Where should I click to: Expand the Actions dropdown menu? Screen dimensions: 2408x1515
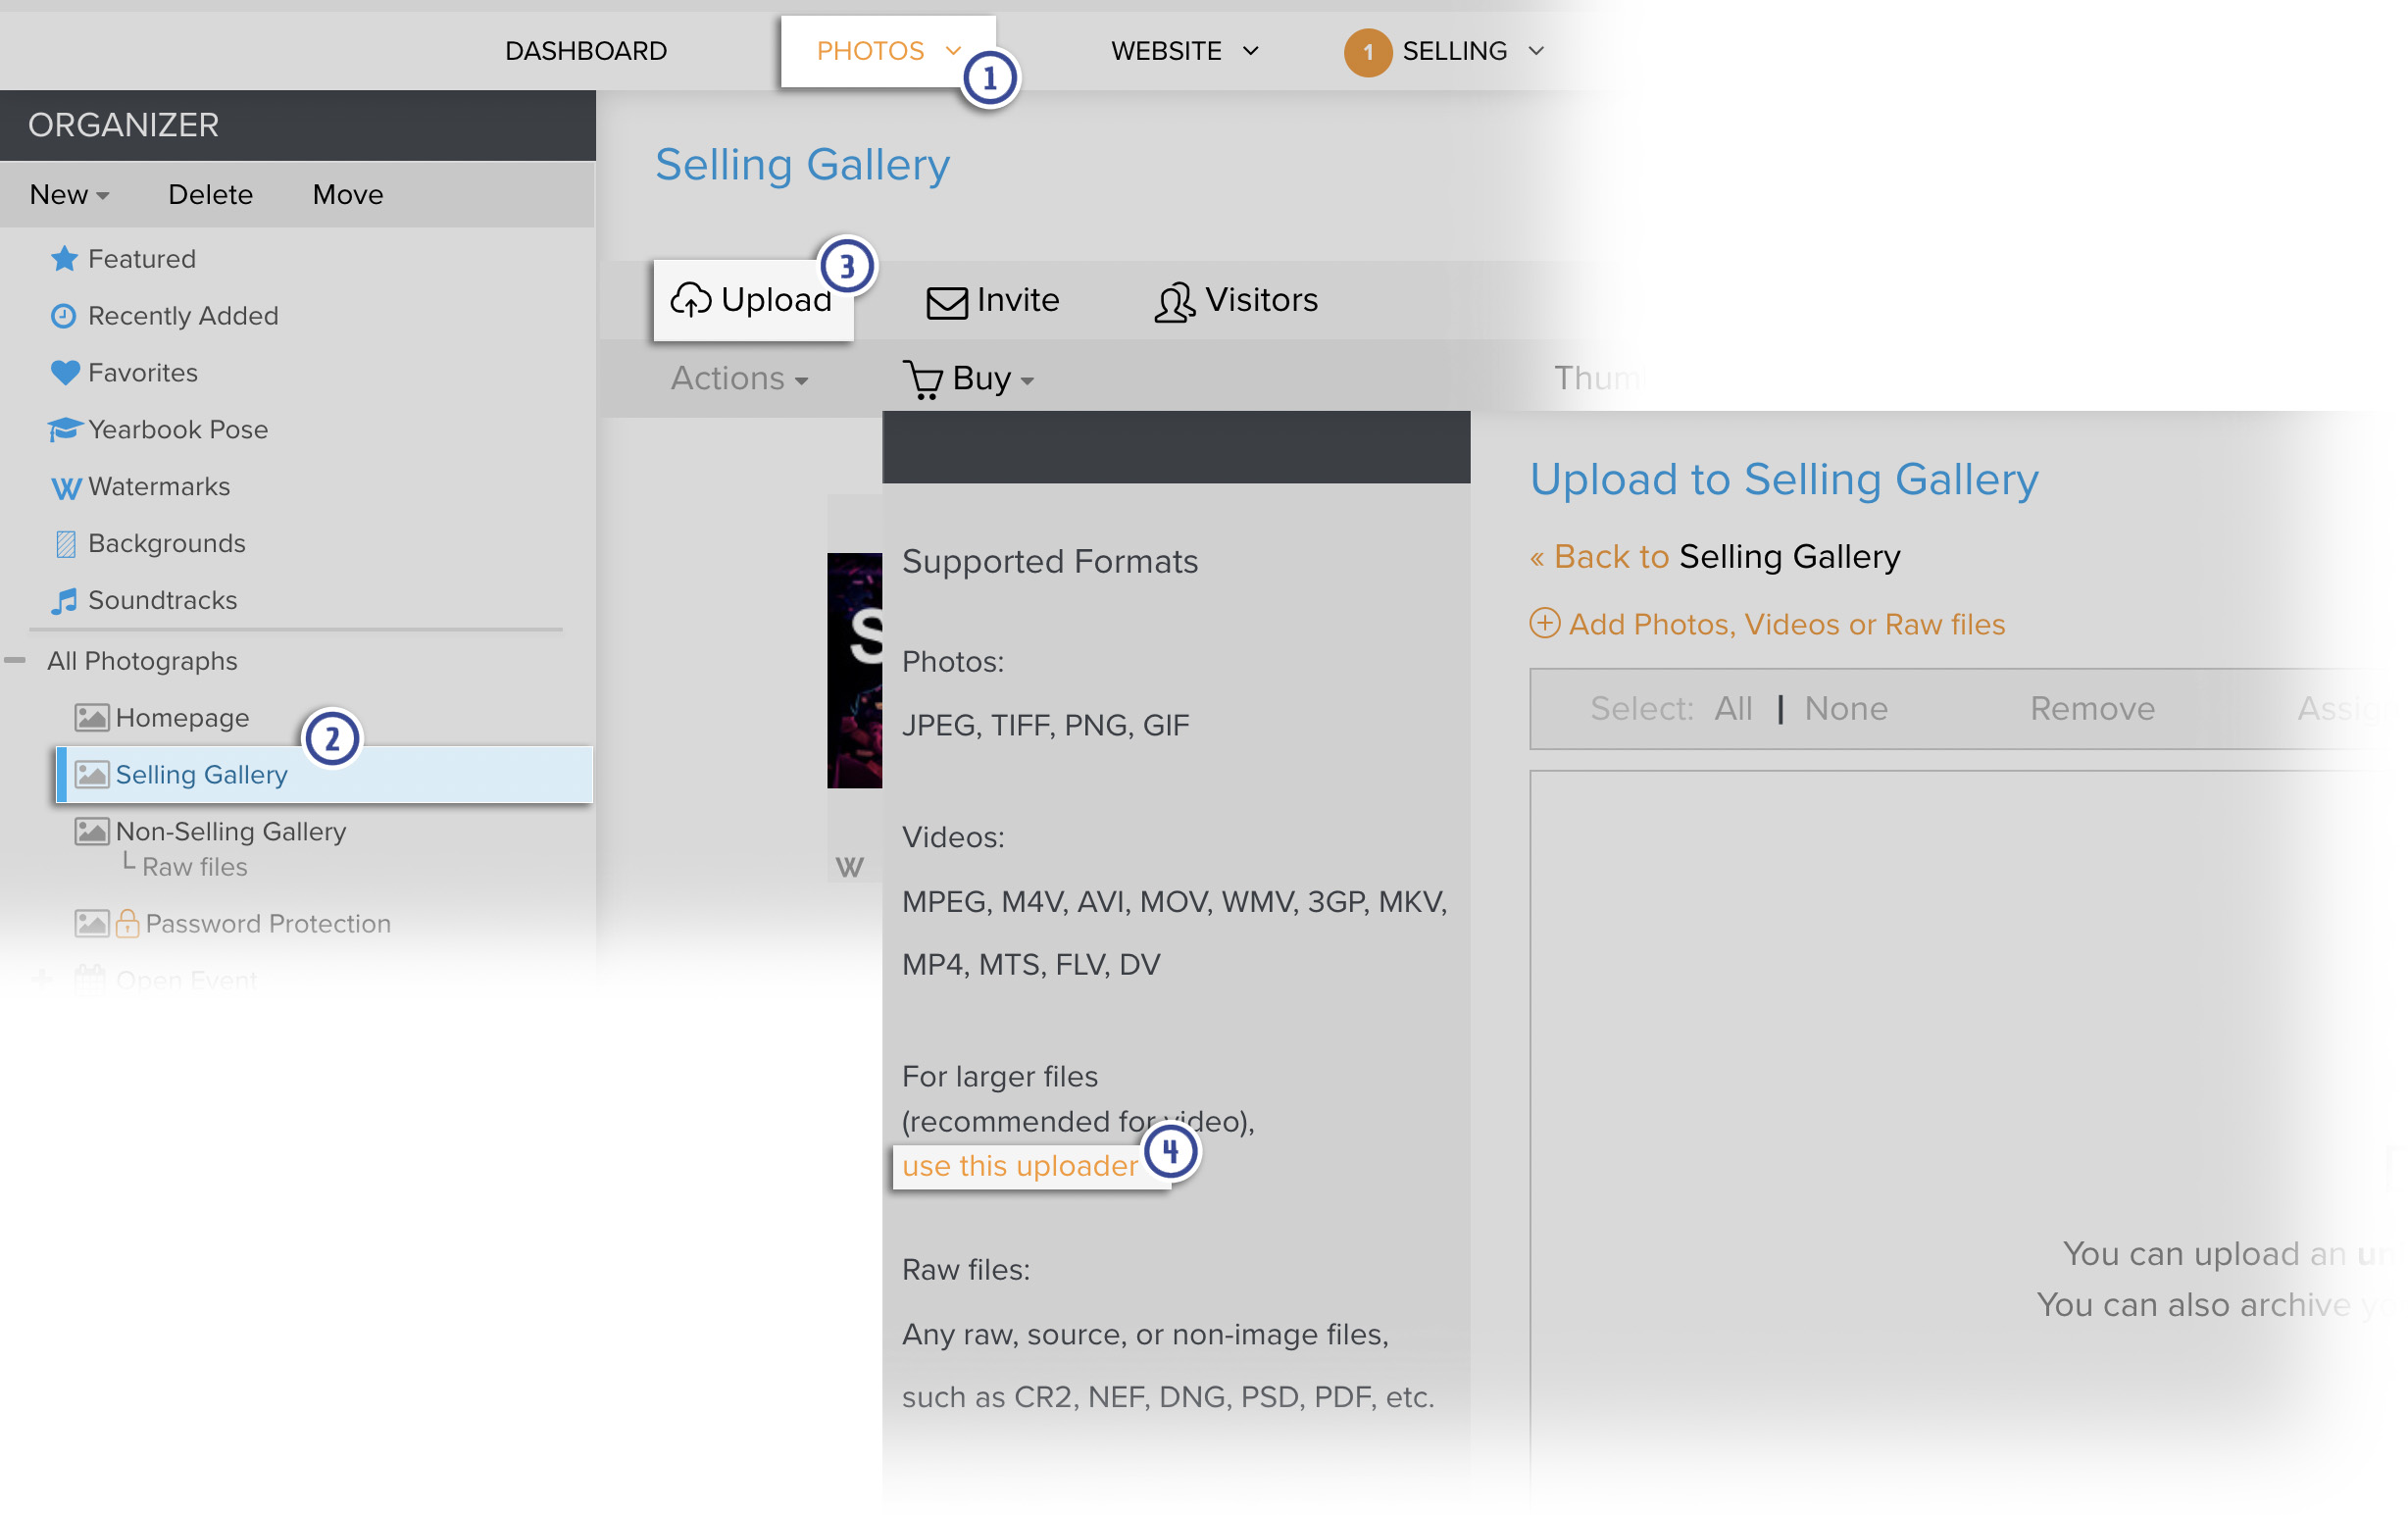(x=739, y=379)
